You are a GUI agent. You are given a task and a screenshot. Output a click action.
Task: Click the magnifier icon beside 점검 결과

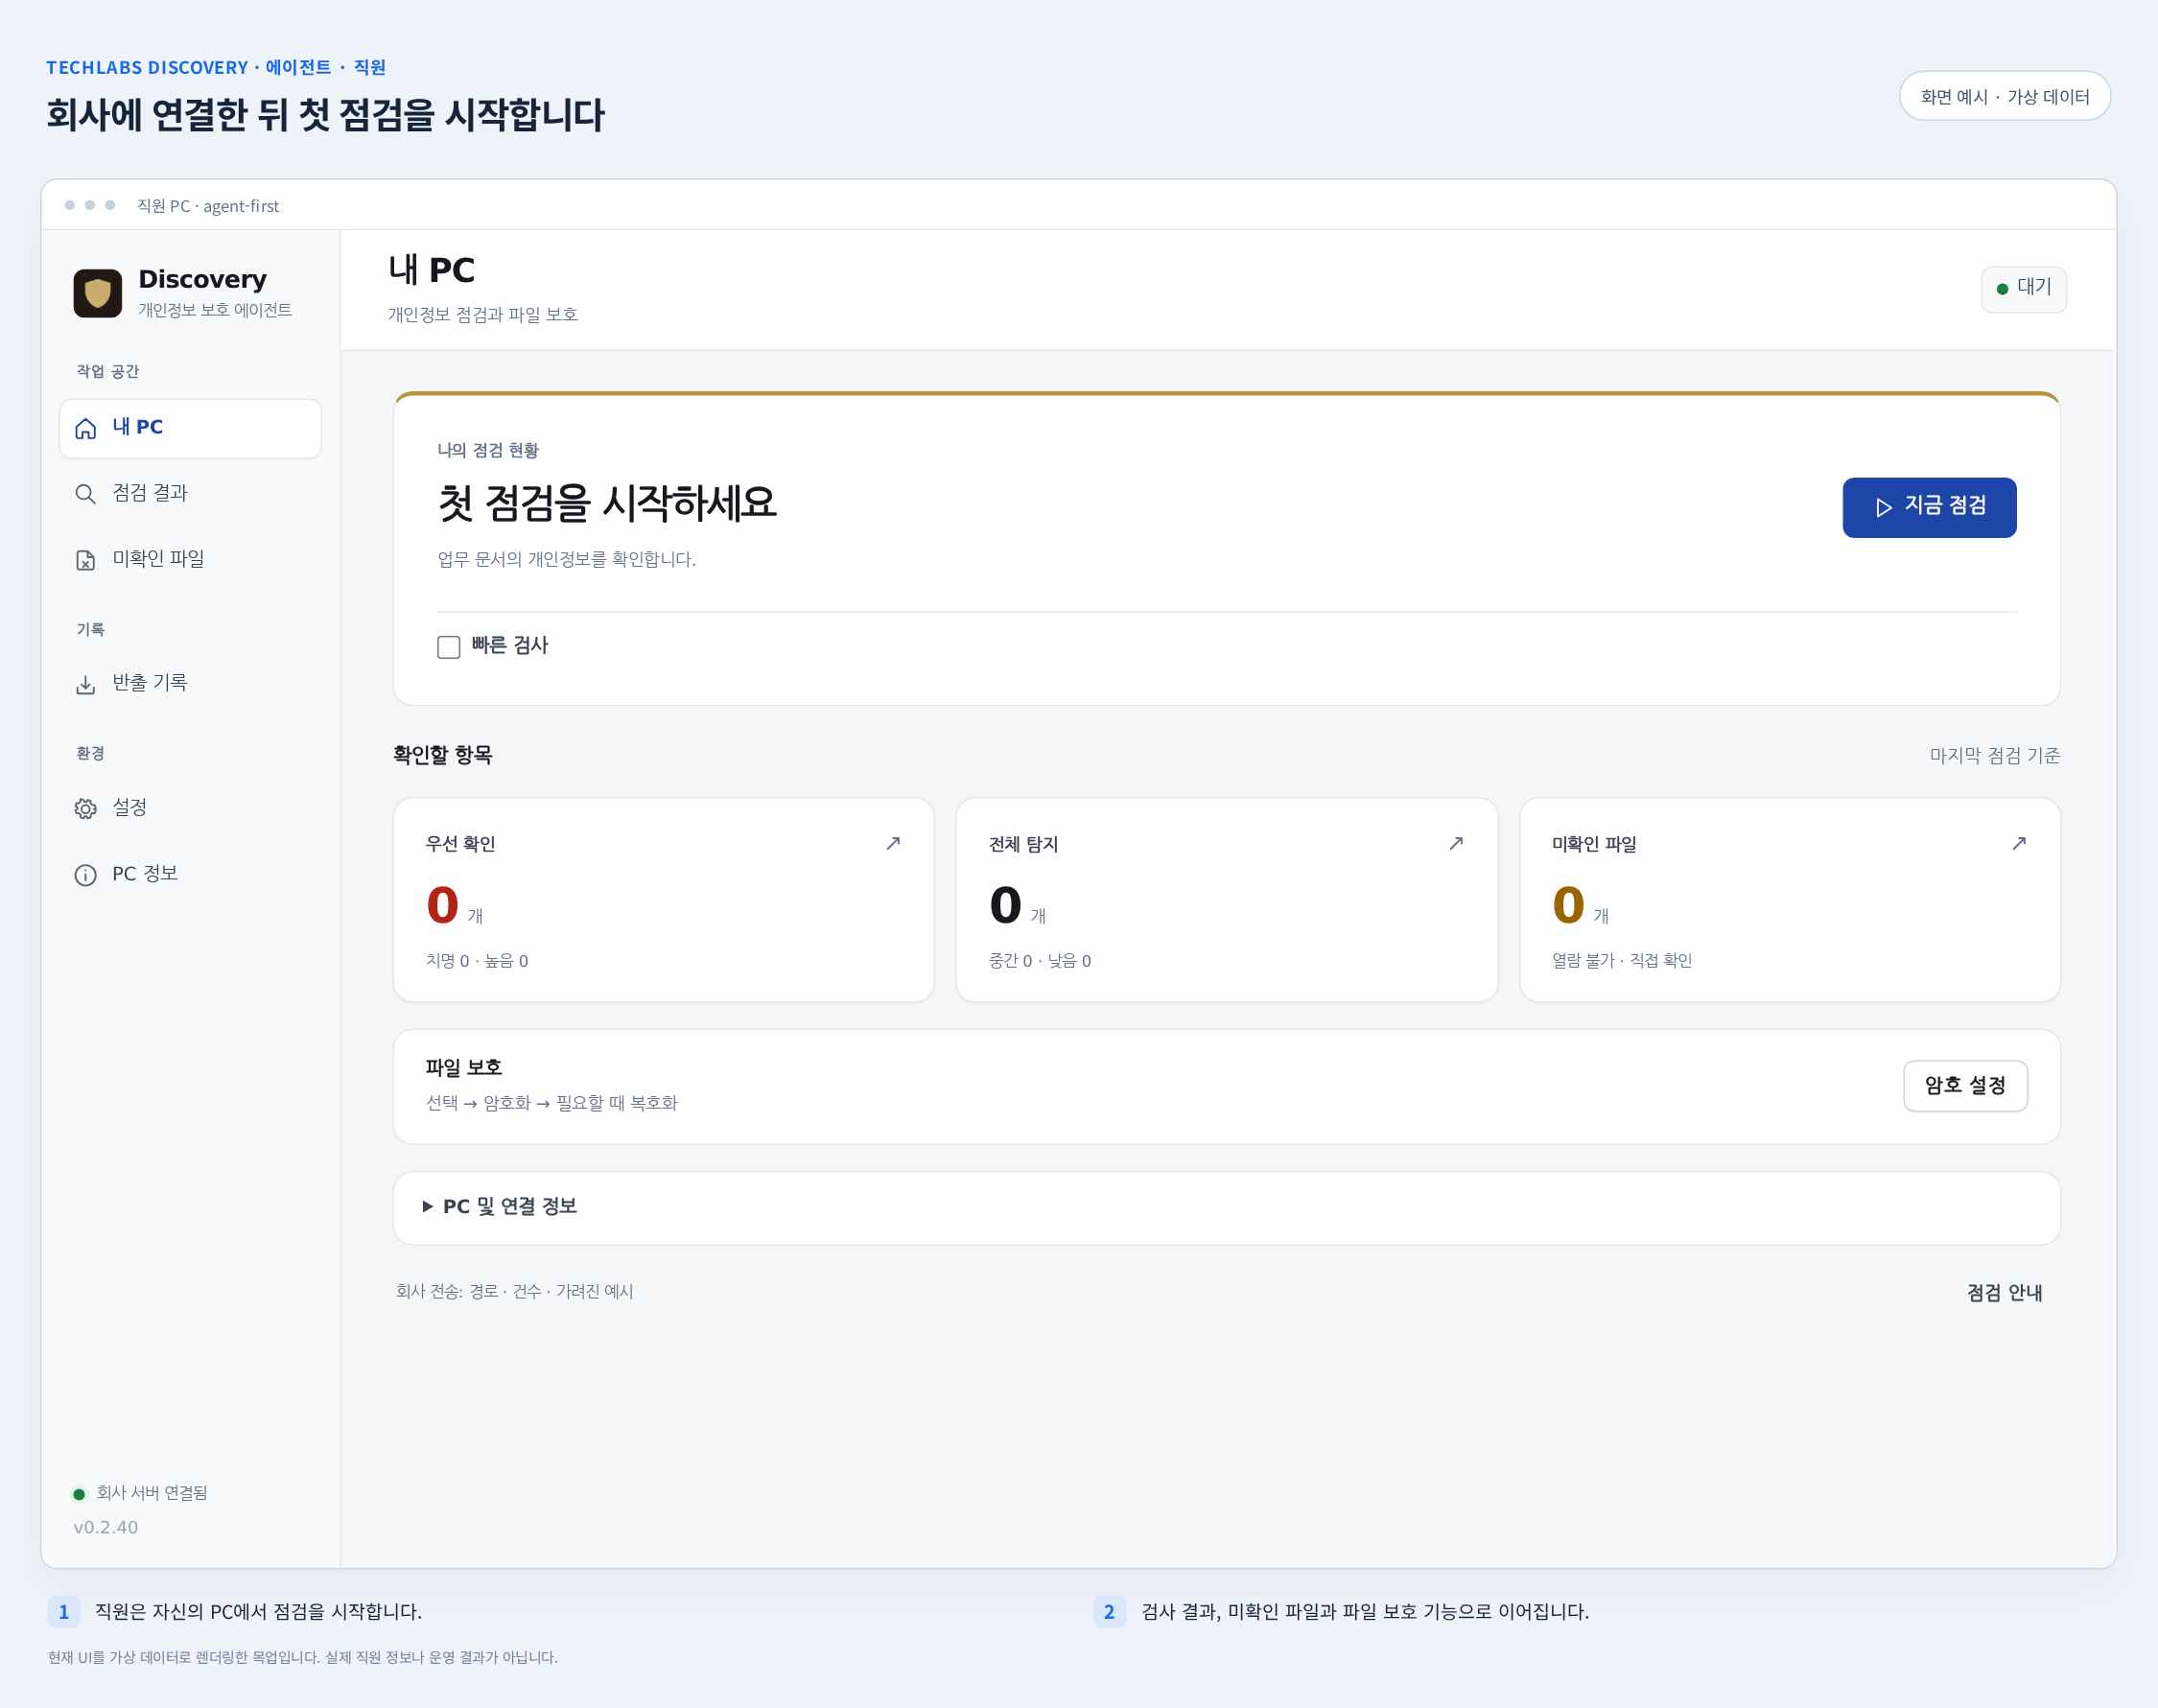(86, 494)
